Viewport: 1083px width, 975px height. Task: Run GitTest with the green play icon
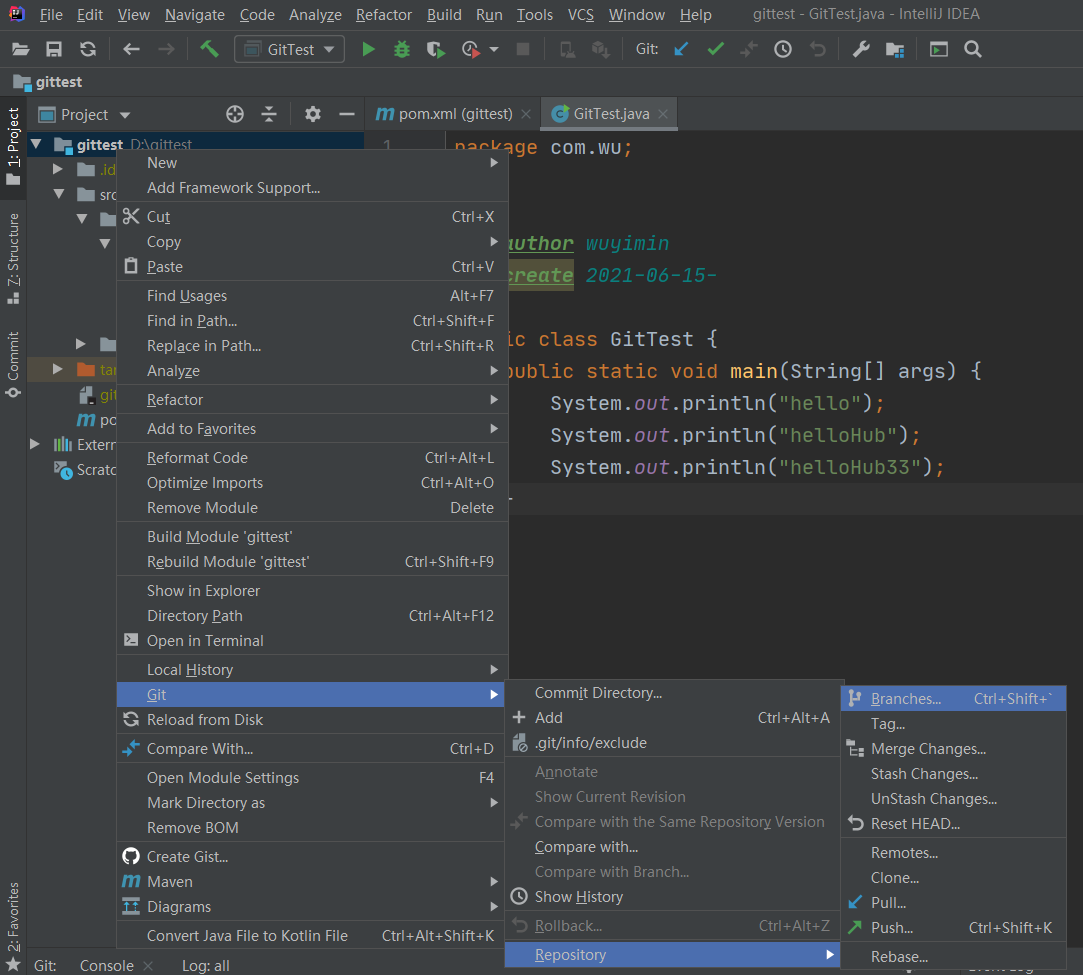coord(369,49)
